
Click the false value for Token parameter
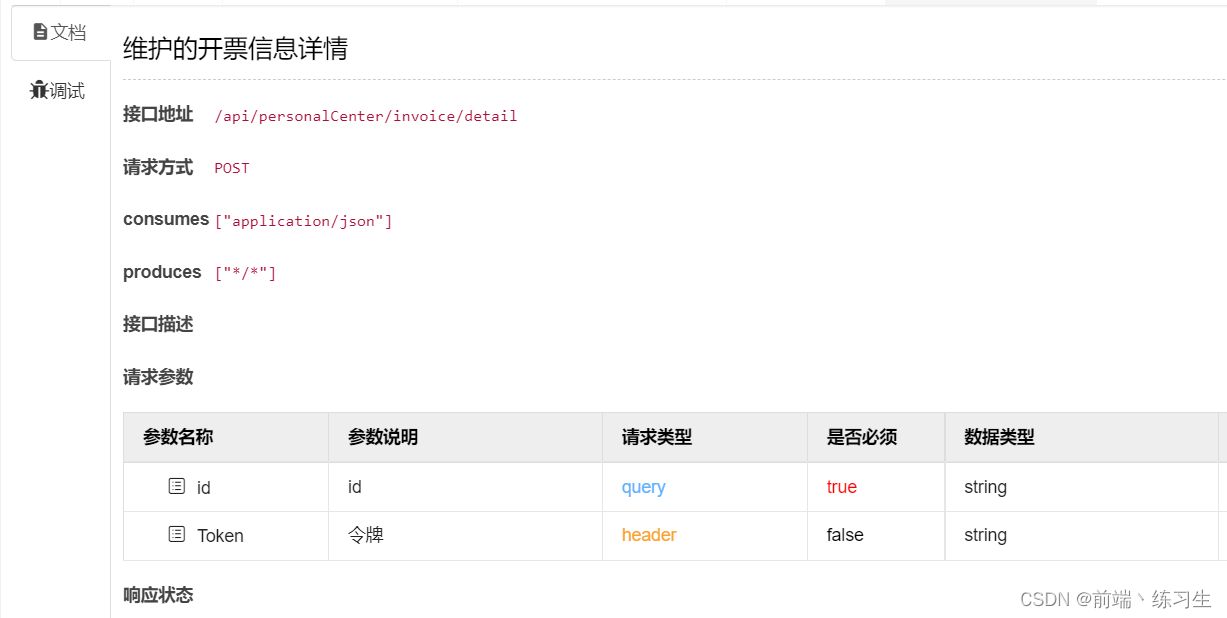tap(843, 535)
